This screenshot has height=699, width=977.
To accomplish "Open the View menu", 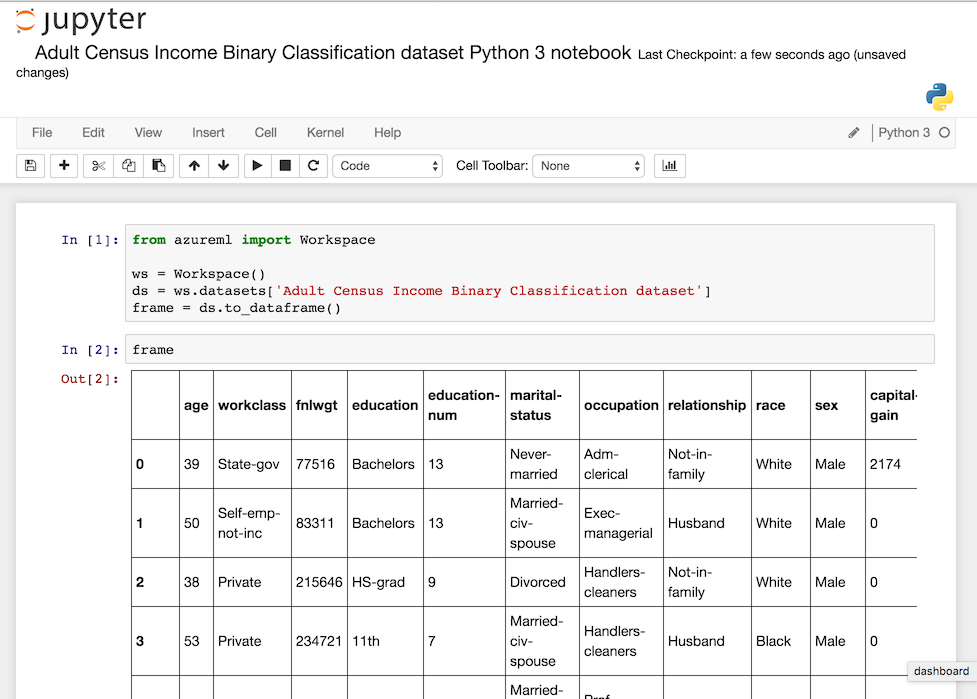I will point(148,133).
